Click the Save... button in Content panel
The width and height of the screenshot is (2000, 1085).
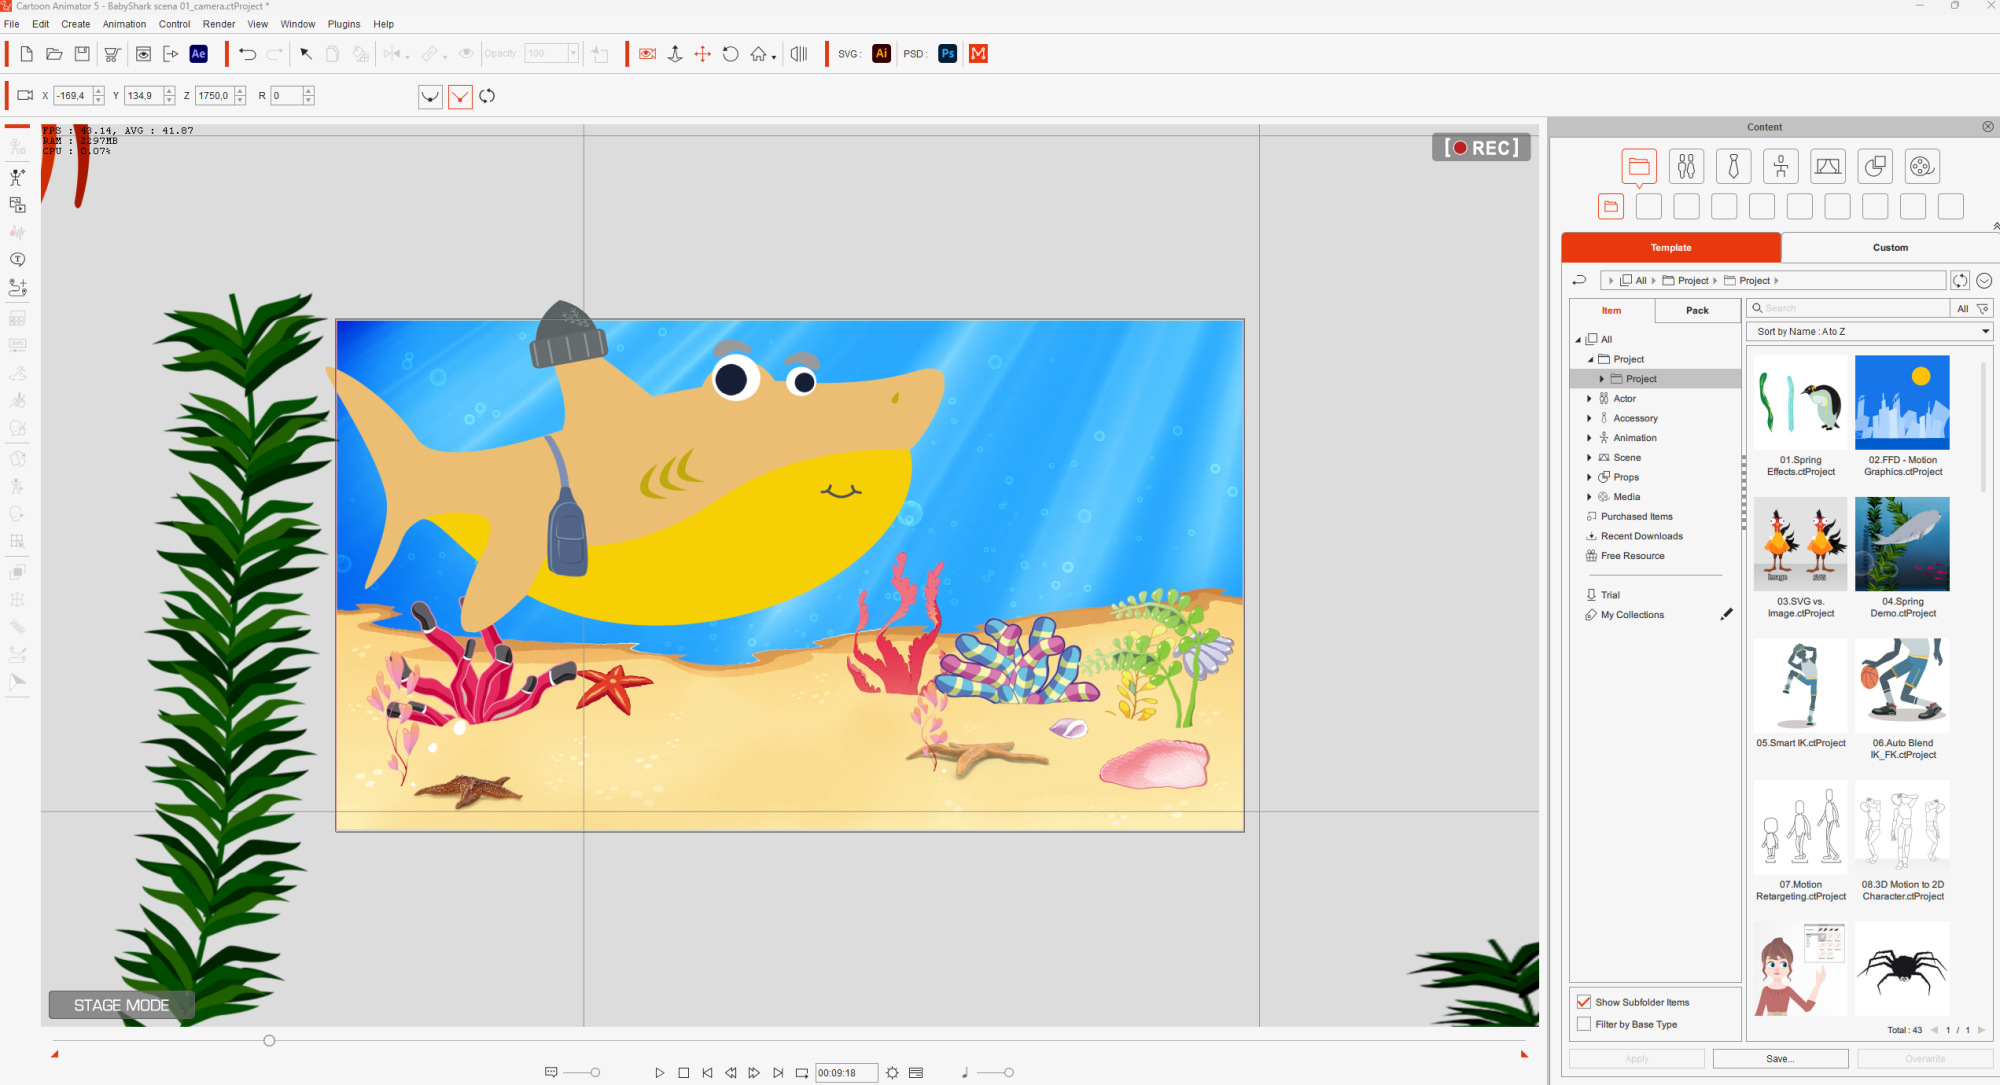pos(1780,1059)
